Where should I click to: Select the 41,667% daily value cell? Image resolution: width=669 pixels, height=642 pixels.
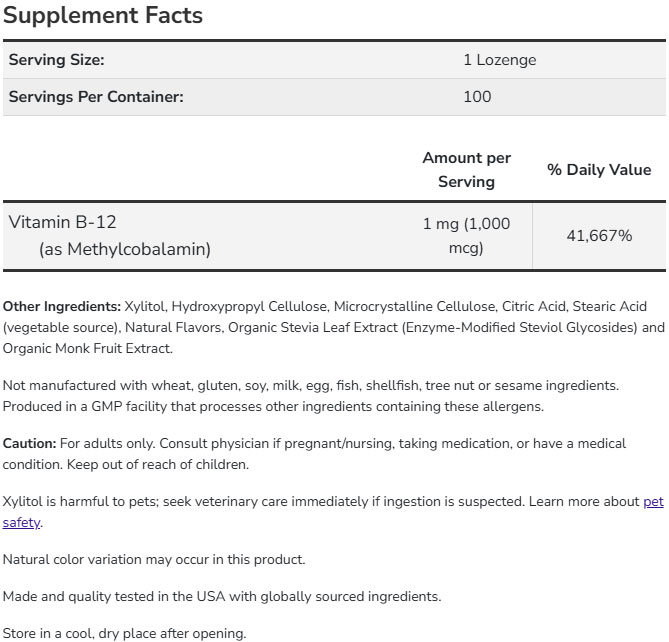[x=598, y=236]
